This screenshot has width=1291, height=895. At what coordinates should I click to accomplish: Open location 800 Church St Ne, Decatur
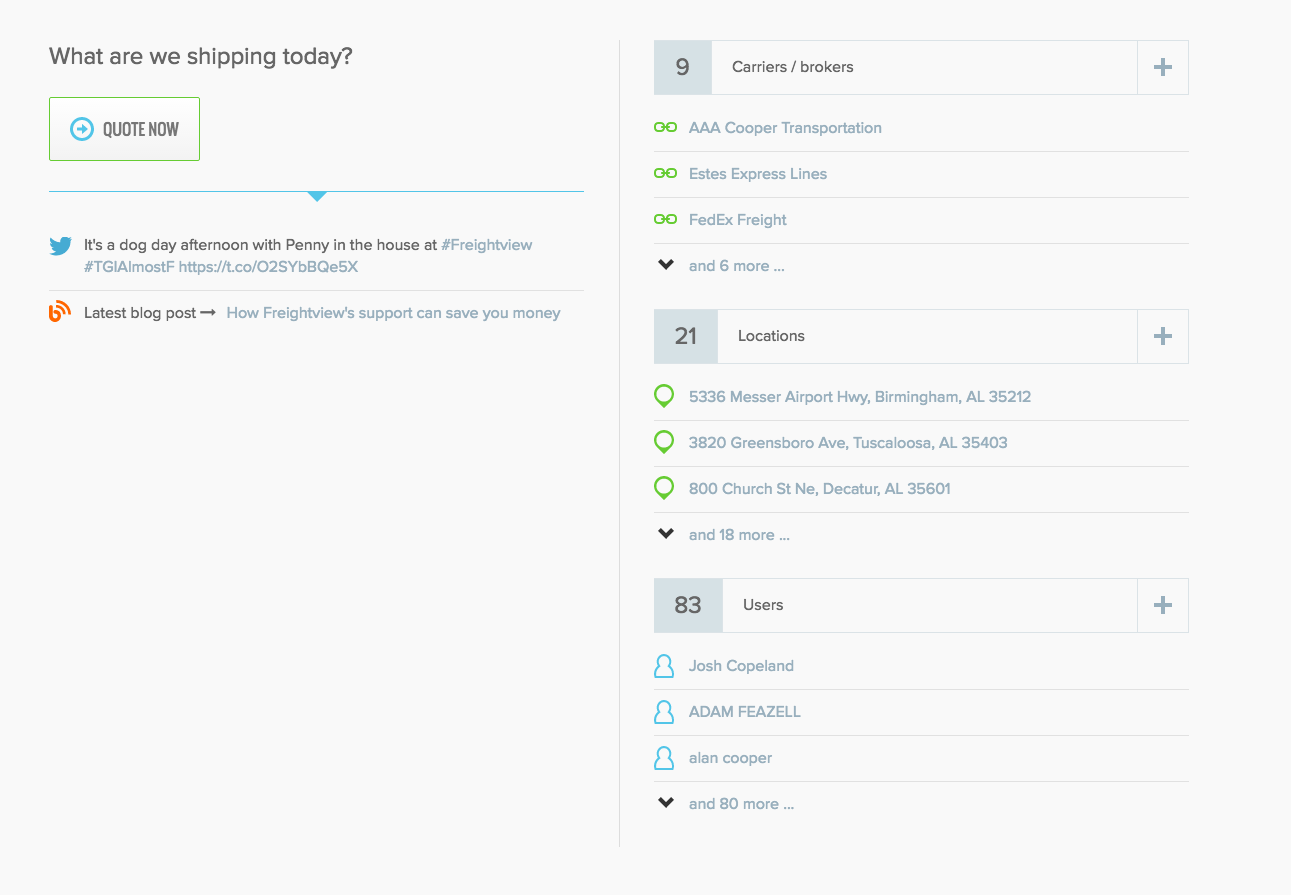click(x=820, y=489)
